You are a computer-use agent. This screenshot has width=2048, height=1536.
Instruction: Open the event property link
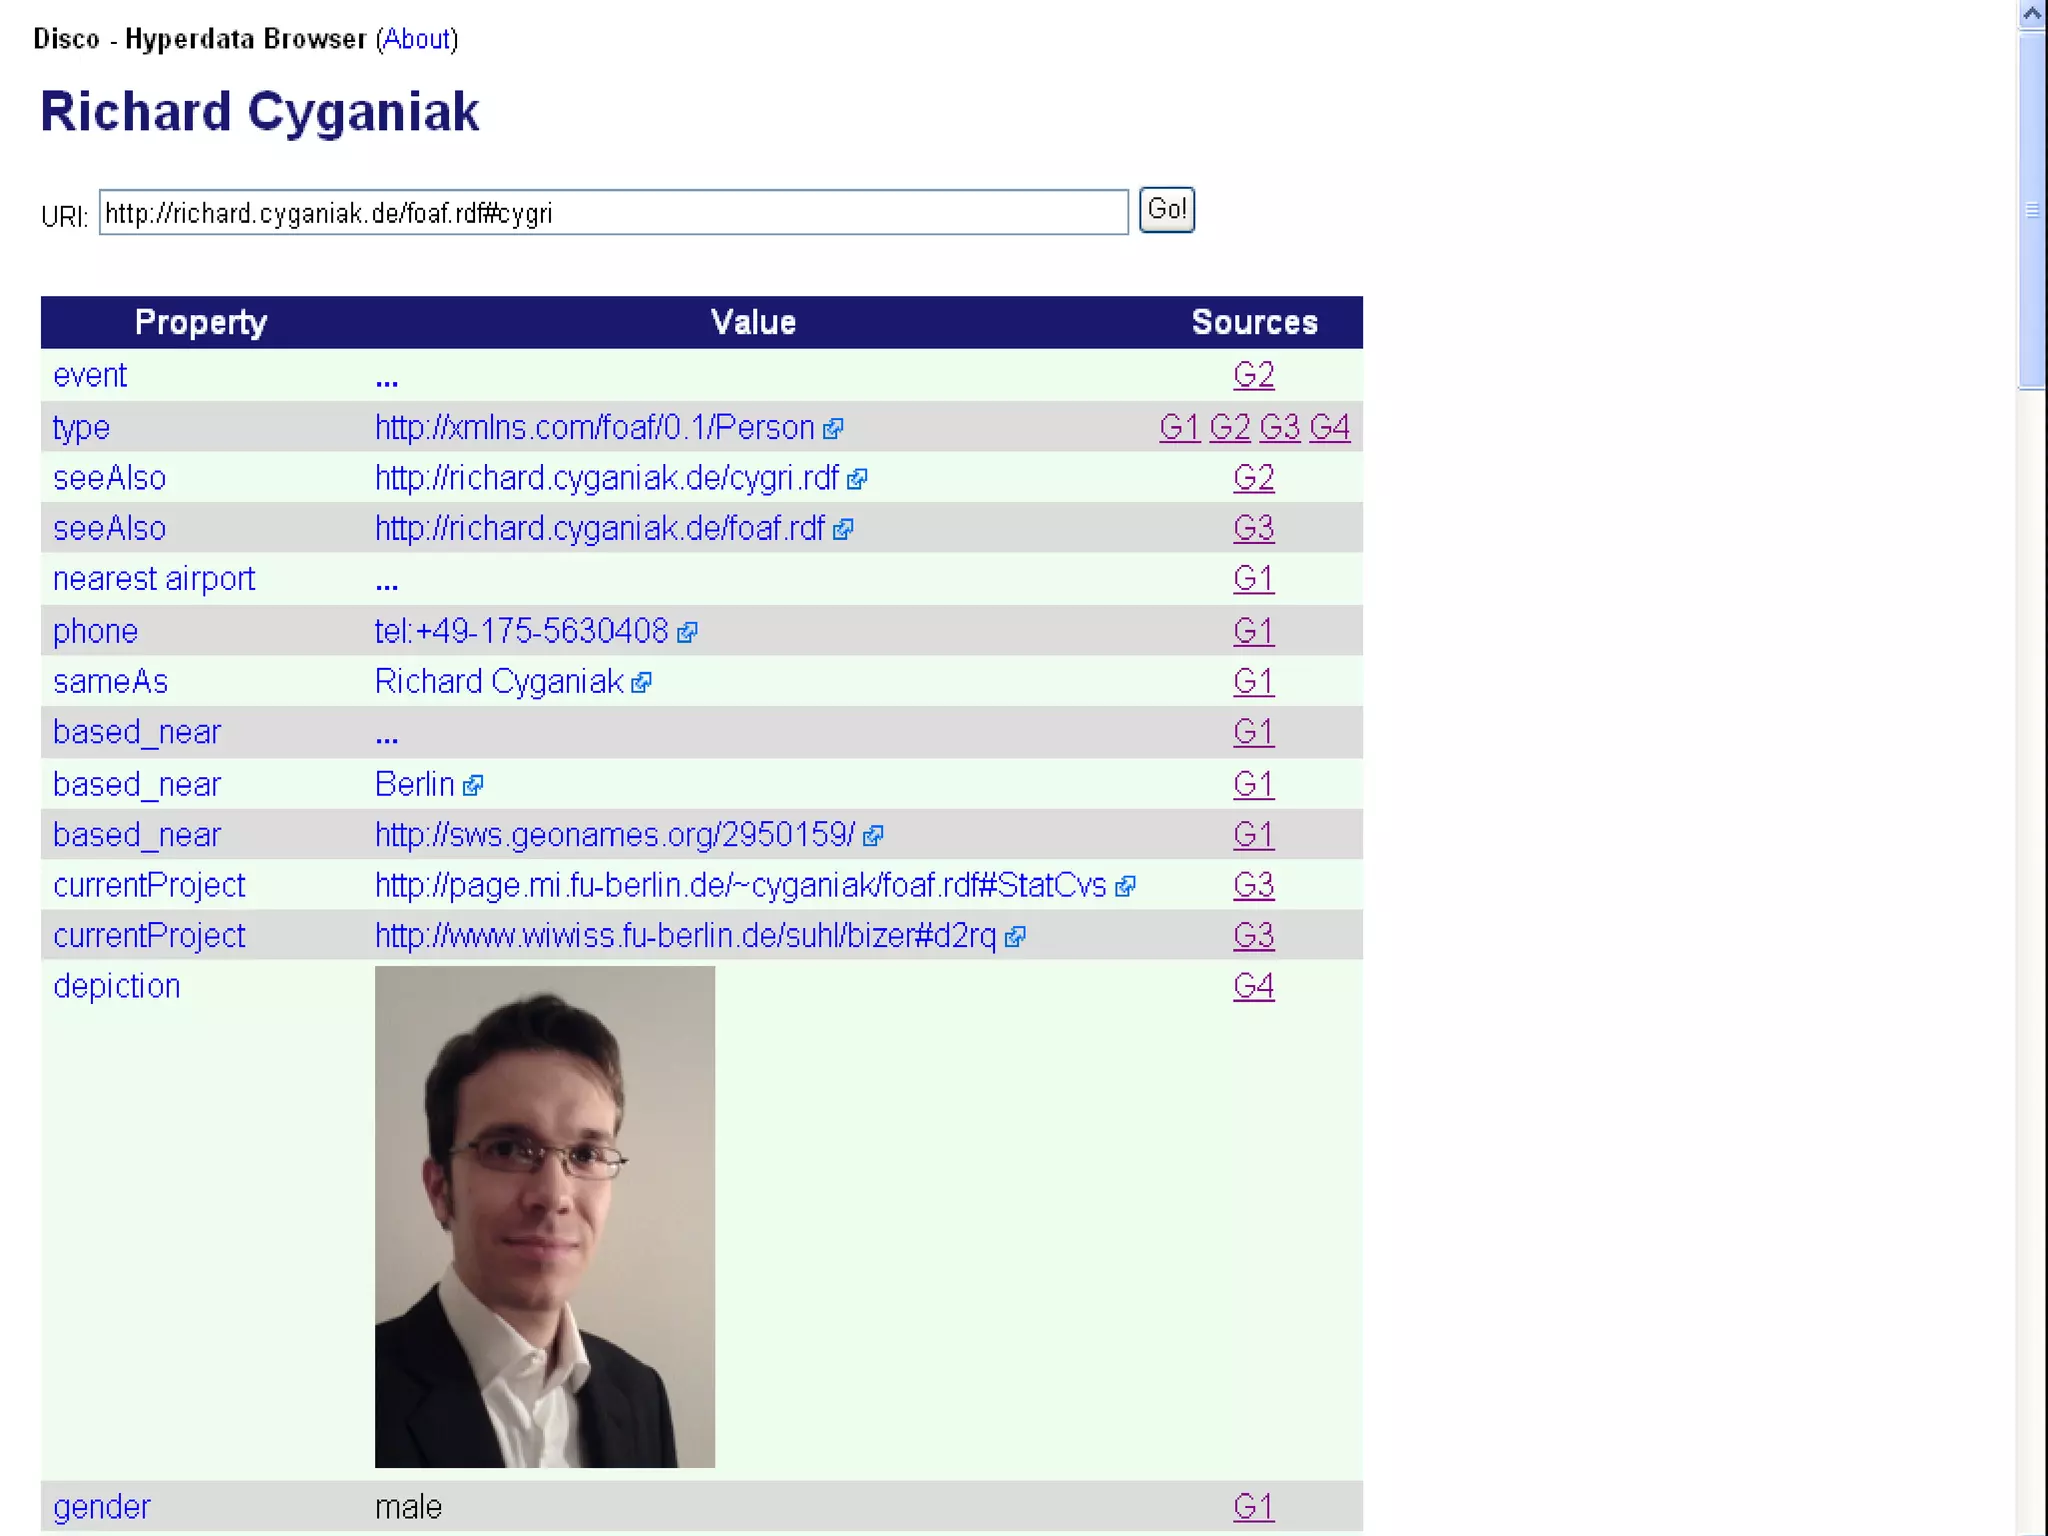(x=90, y=375)
